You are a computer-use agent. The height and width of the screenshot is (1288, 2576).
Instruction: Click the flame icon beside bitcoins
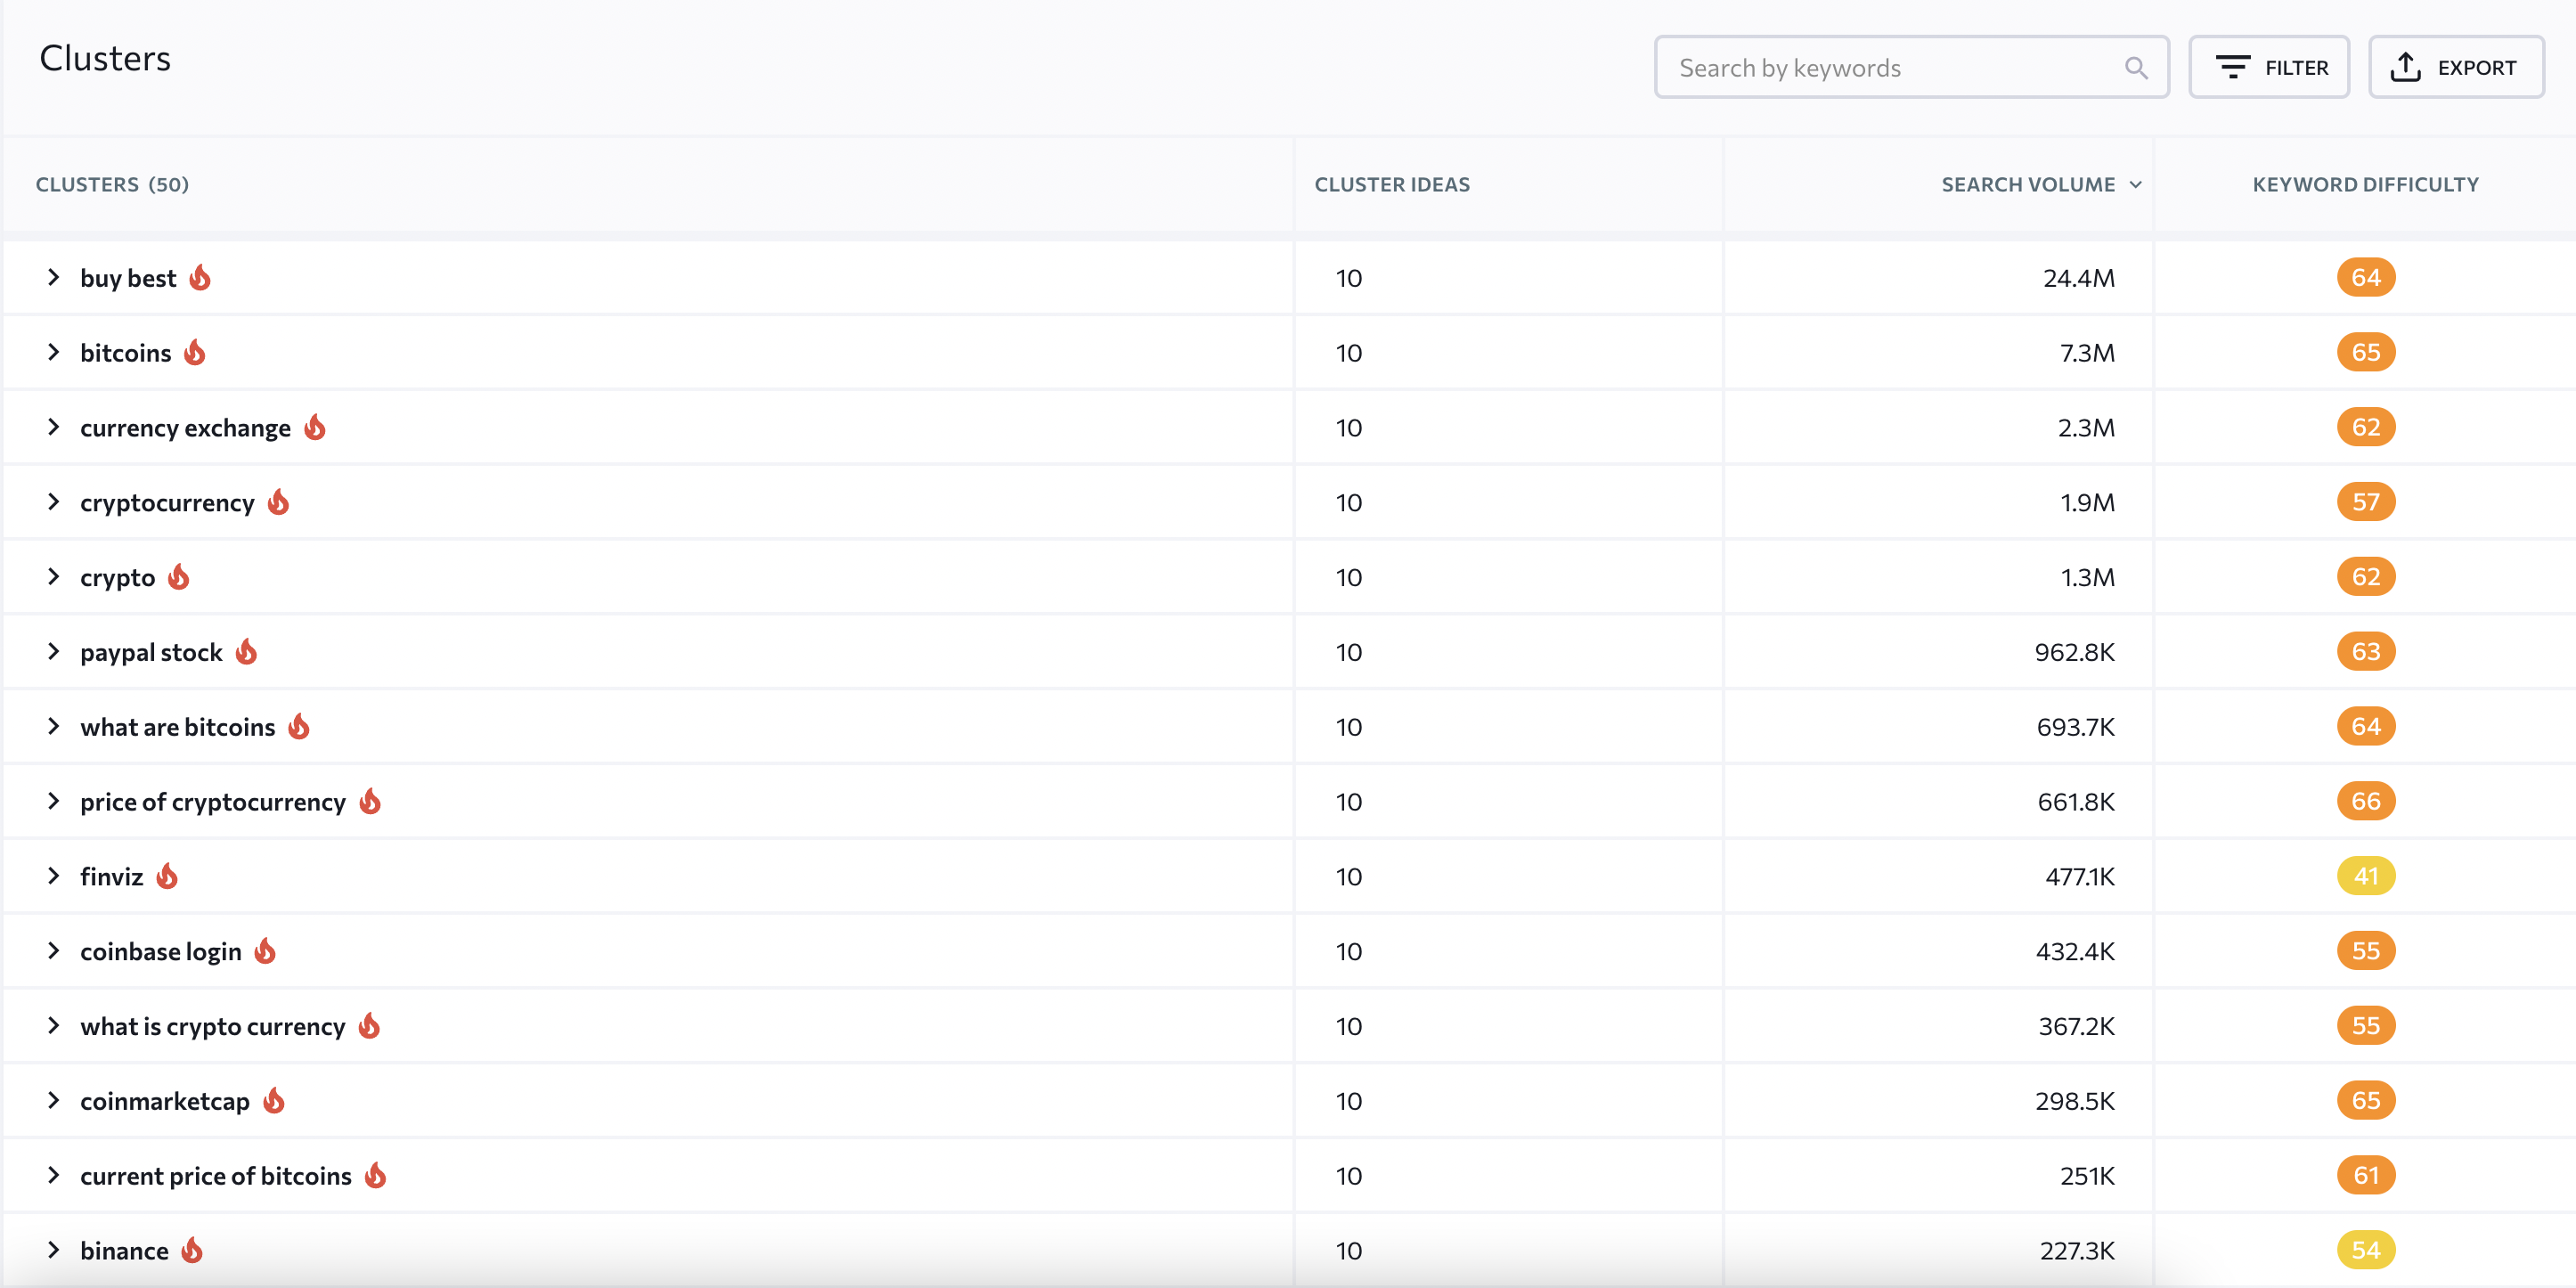[195, 352]
